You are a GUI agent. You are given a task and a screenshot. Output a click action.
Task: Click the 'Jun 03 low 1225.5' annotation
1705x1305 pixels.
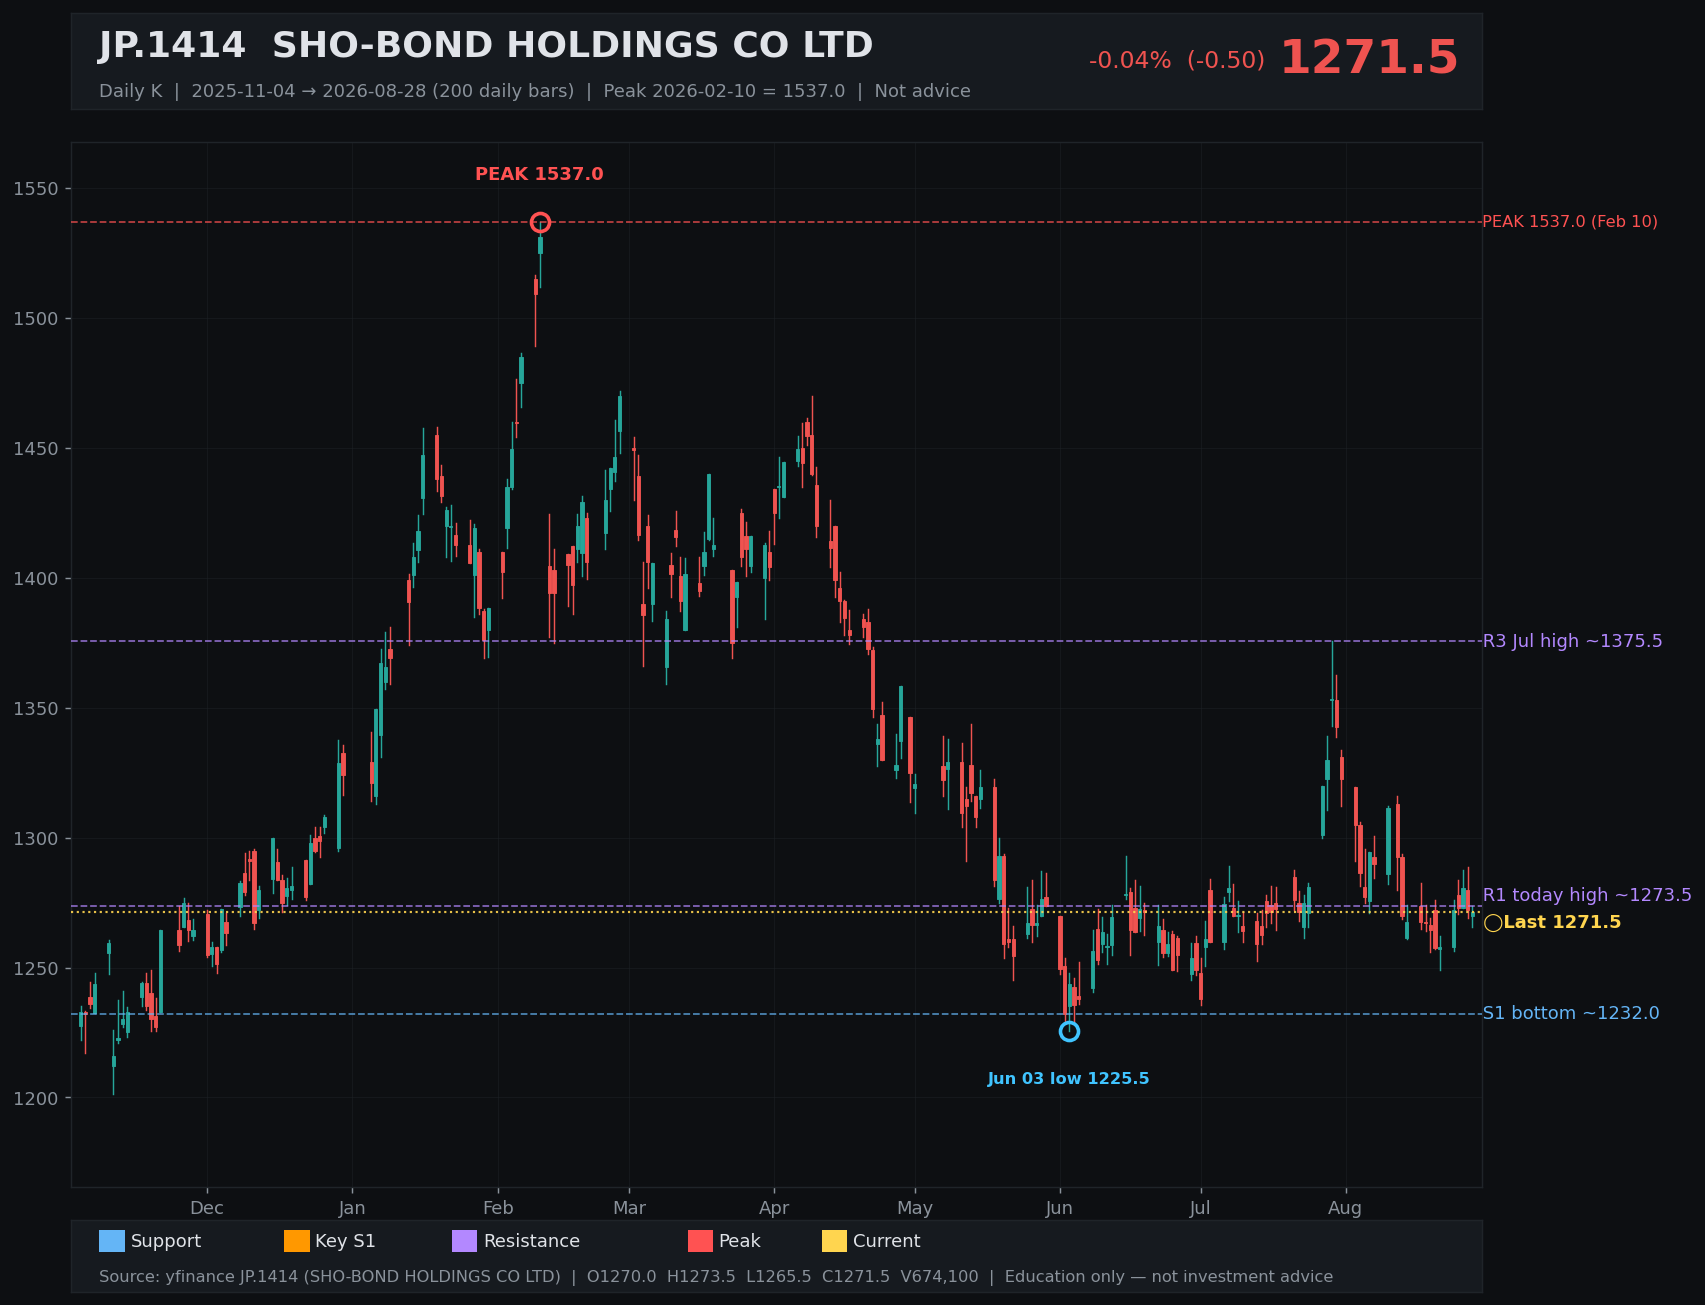point(1068,1079)
